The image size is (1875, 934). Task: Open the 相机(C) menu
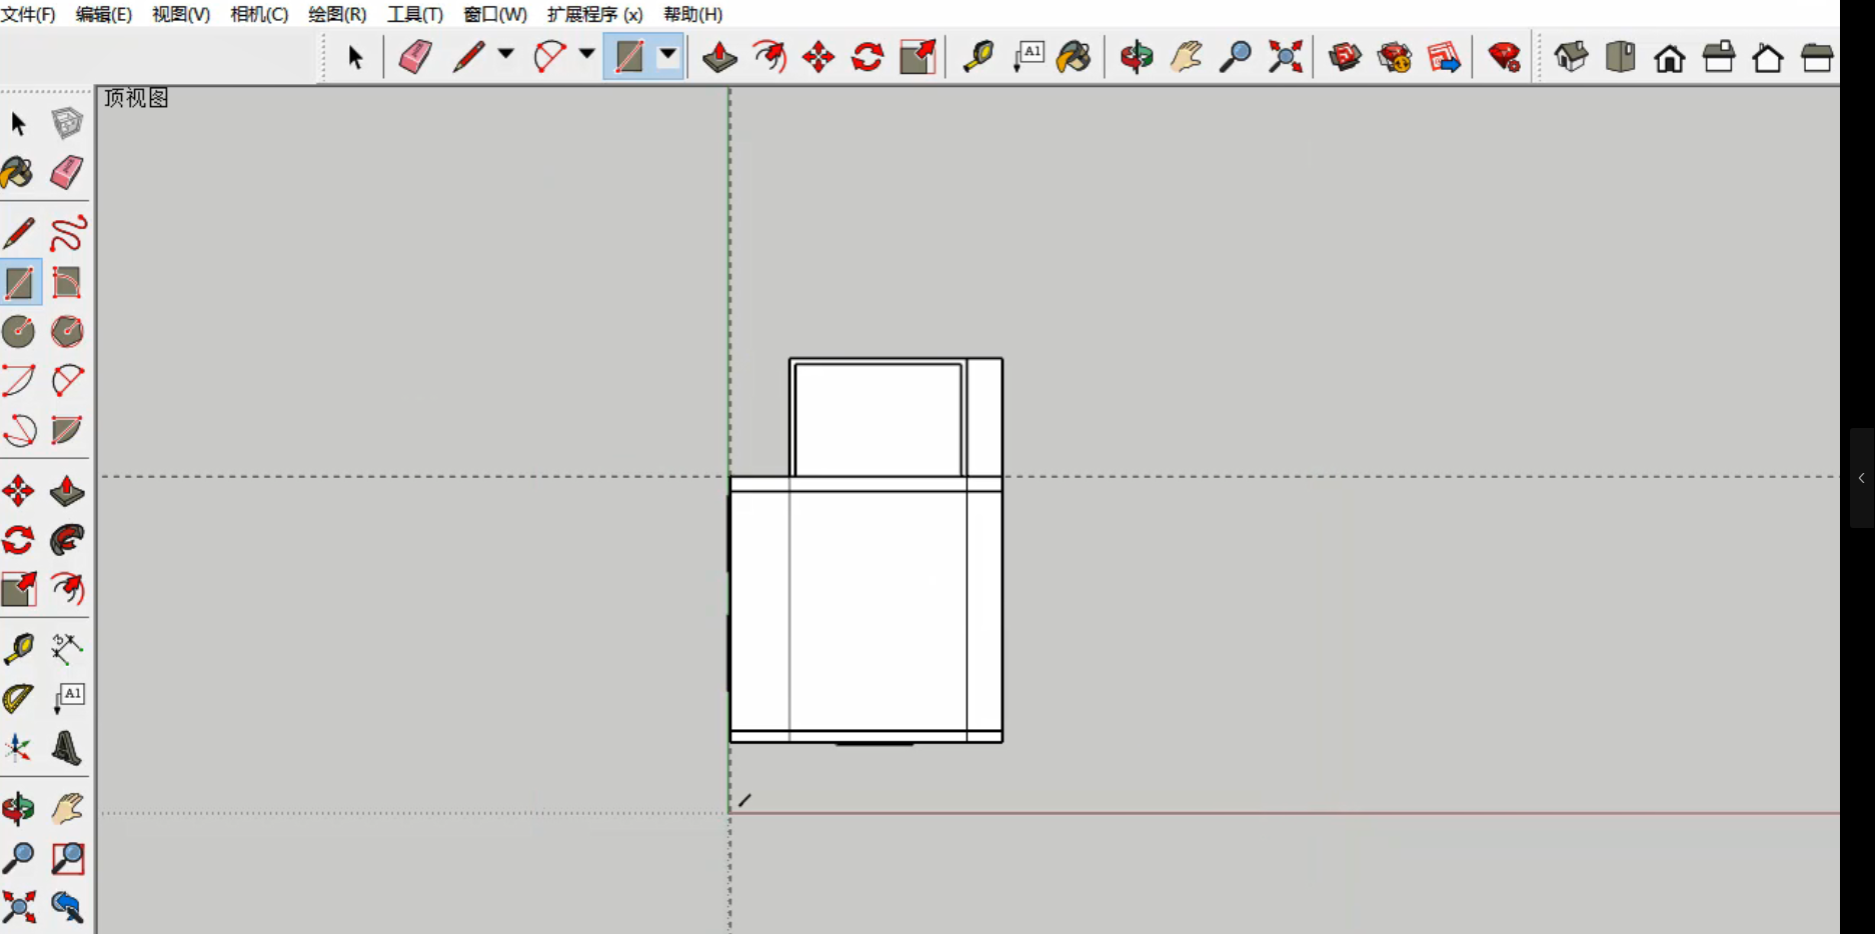tap(259, 14)
